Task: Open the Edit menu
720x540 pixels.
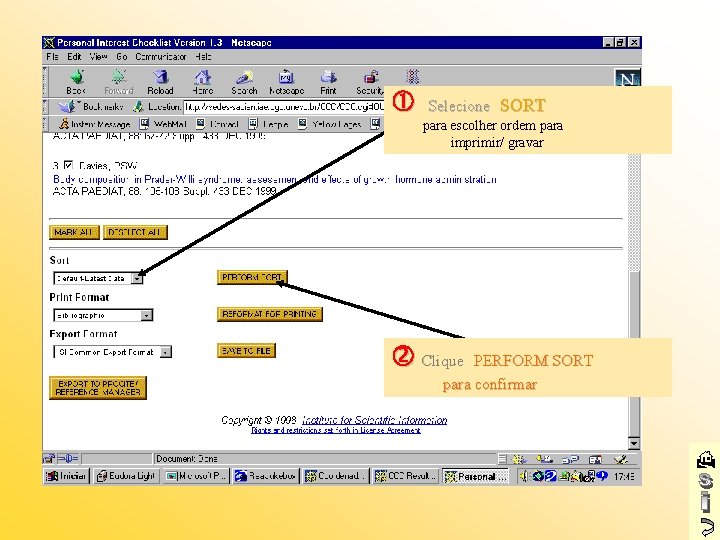Action: [74, 57]
